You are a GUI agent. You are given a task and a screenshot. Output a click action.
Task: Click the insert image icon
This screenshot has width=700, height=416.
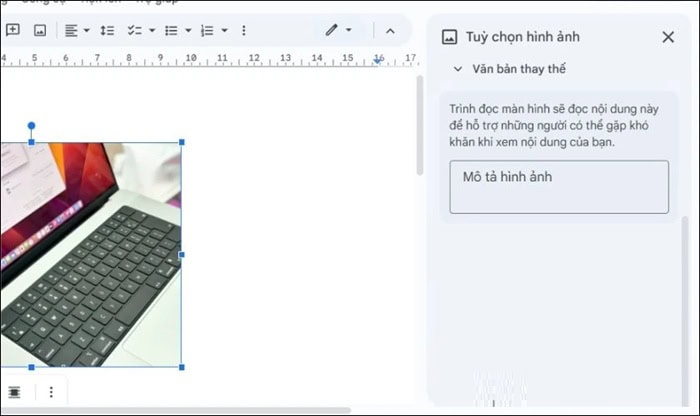[x=40, y=30]
